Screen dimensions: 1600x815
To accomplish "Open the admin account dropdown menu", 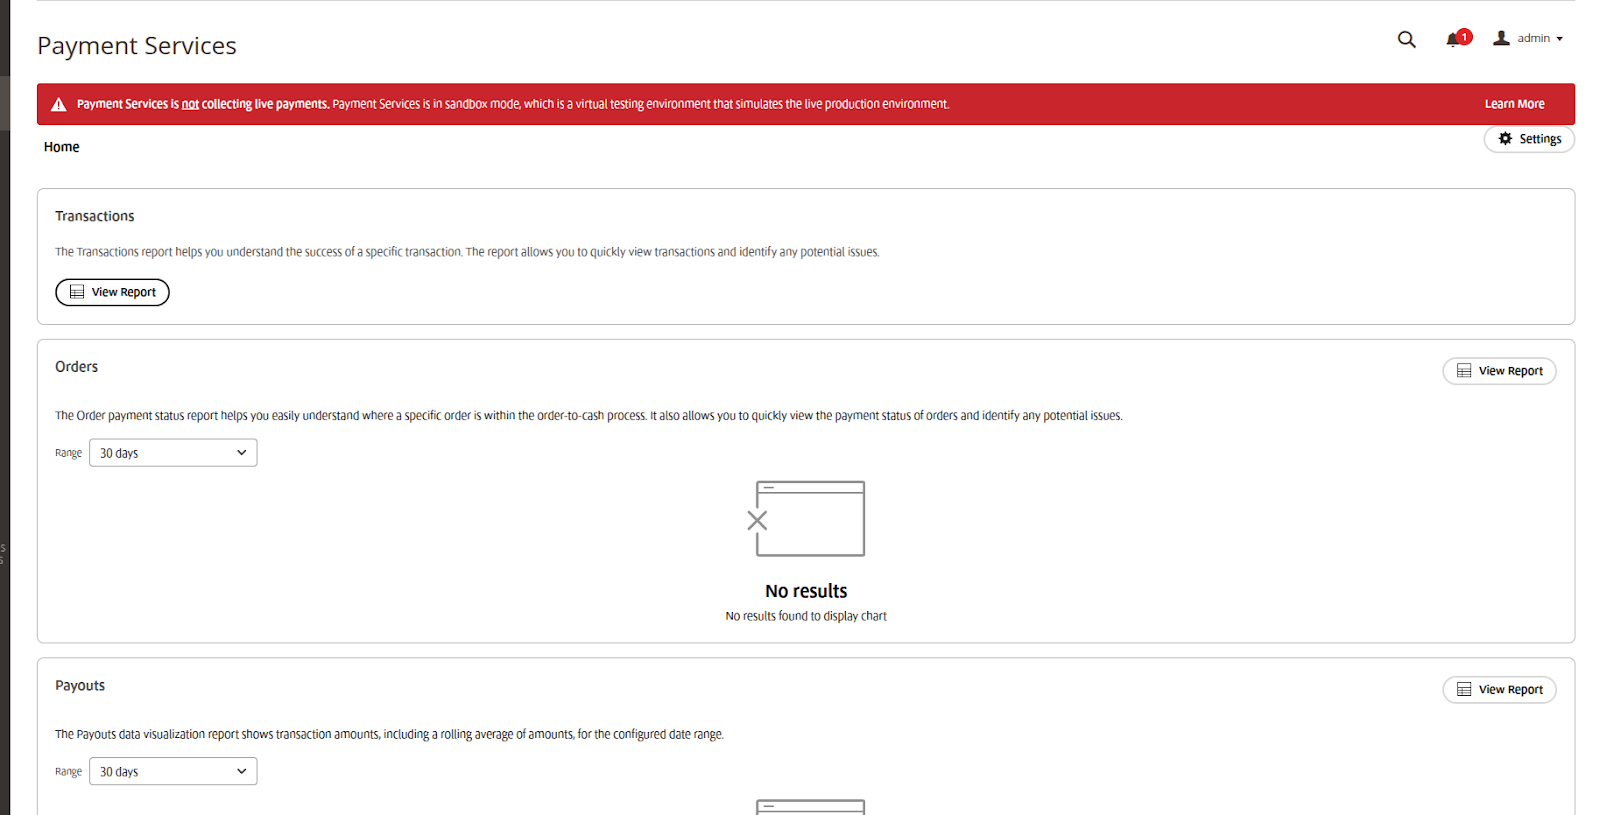I will pyautogui.click(x=1528, y=38).
